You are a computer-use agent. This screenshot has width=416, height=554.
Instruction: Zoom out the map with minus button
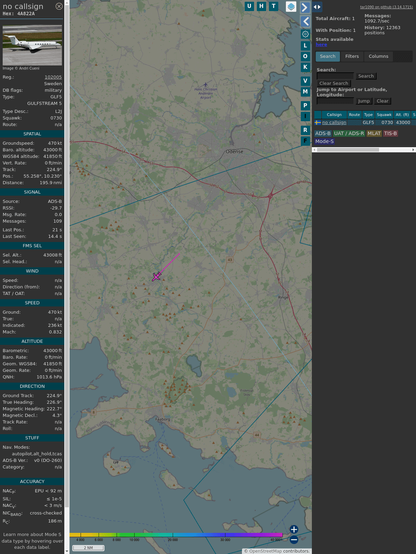[x=294, y=540]
